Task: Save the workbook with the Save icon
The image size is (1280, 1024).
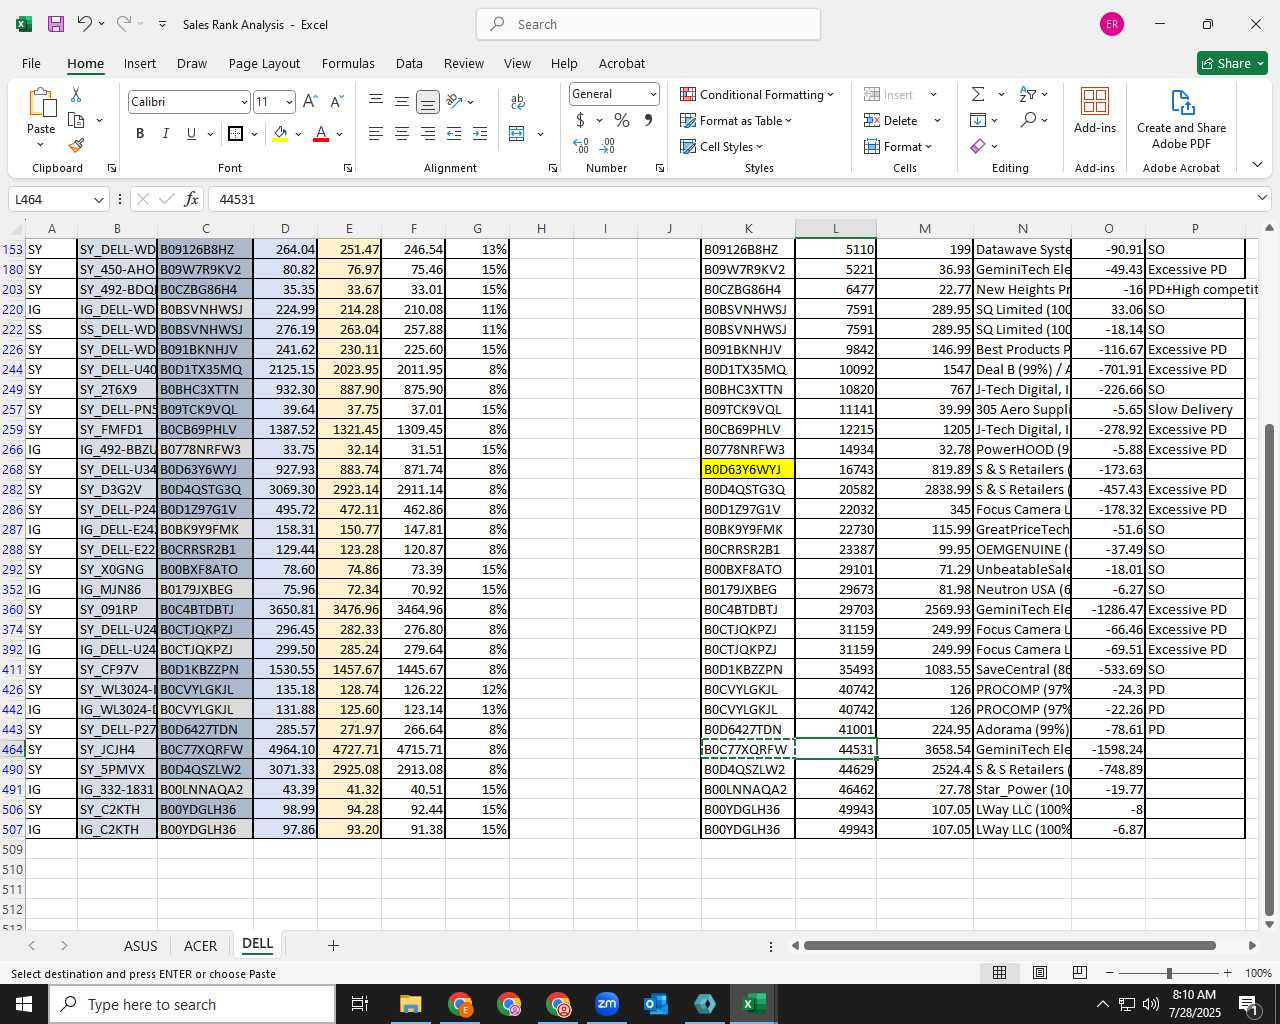Action: point(56,24)
